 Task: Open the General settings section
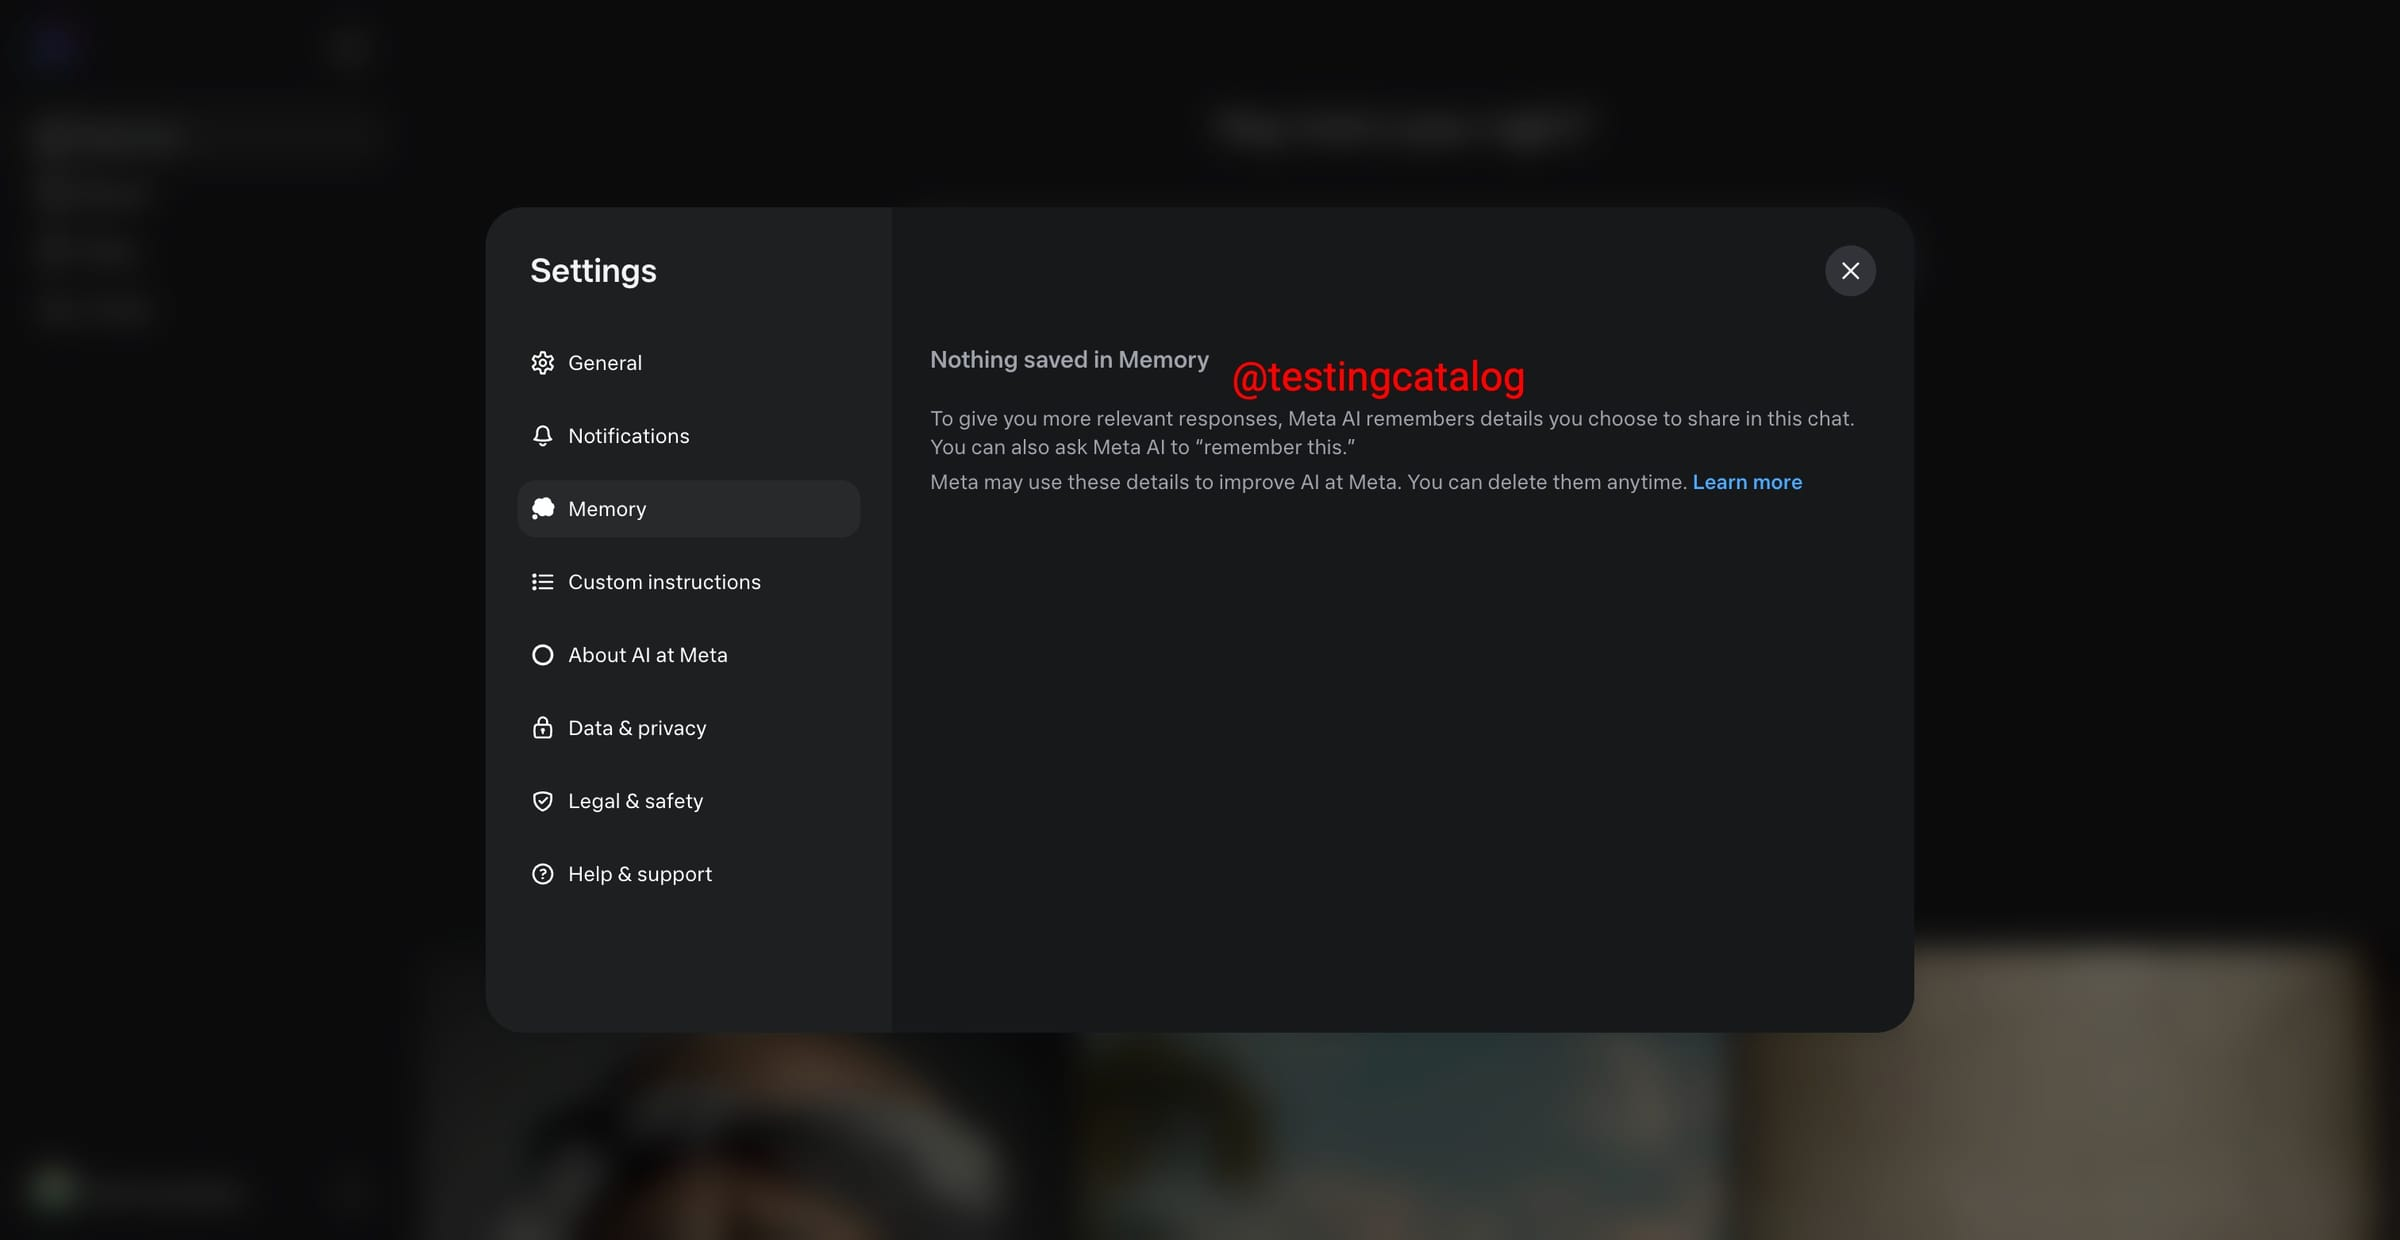(605, 363)
